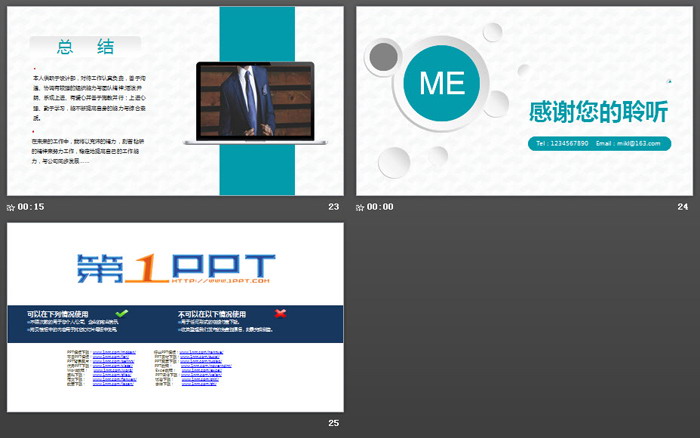This screenshot has height=438, width=700.
Task: Click the 00:00 timing under slide 24
Action: (x=380, y=207)
